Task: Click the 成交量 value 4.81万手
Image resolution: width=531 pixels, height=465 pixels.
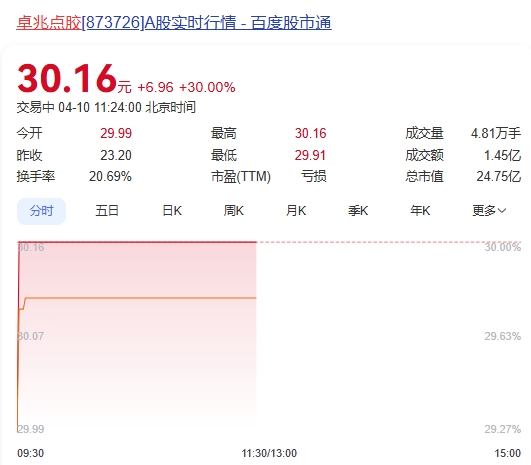Action: (496, 133)
